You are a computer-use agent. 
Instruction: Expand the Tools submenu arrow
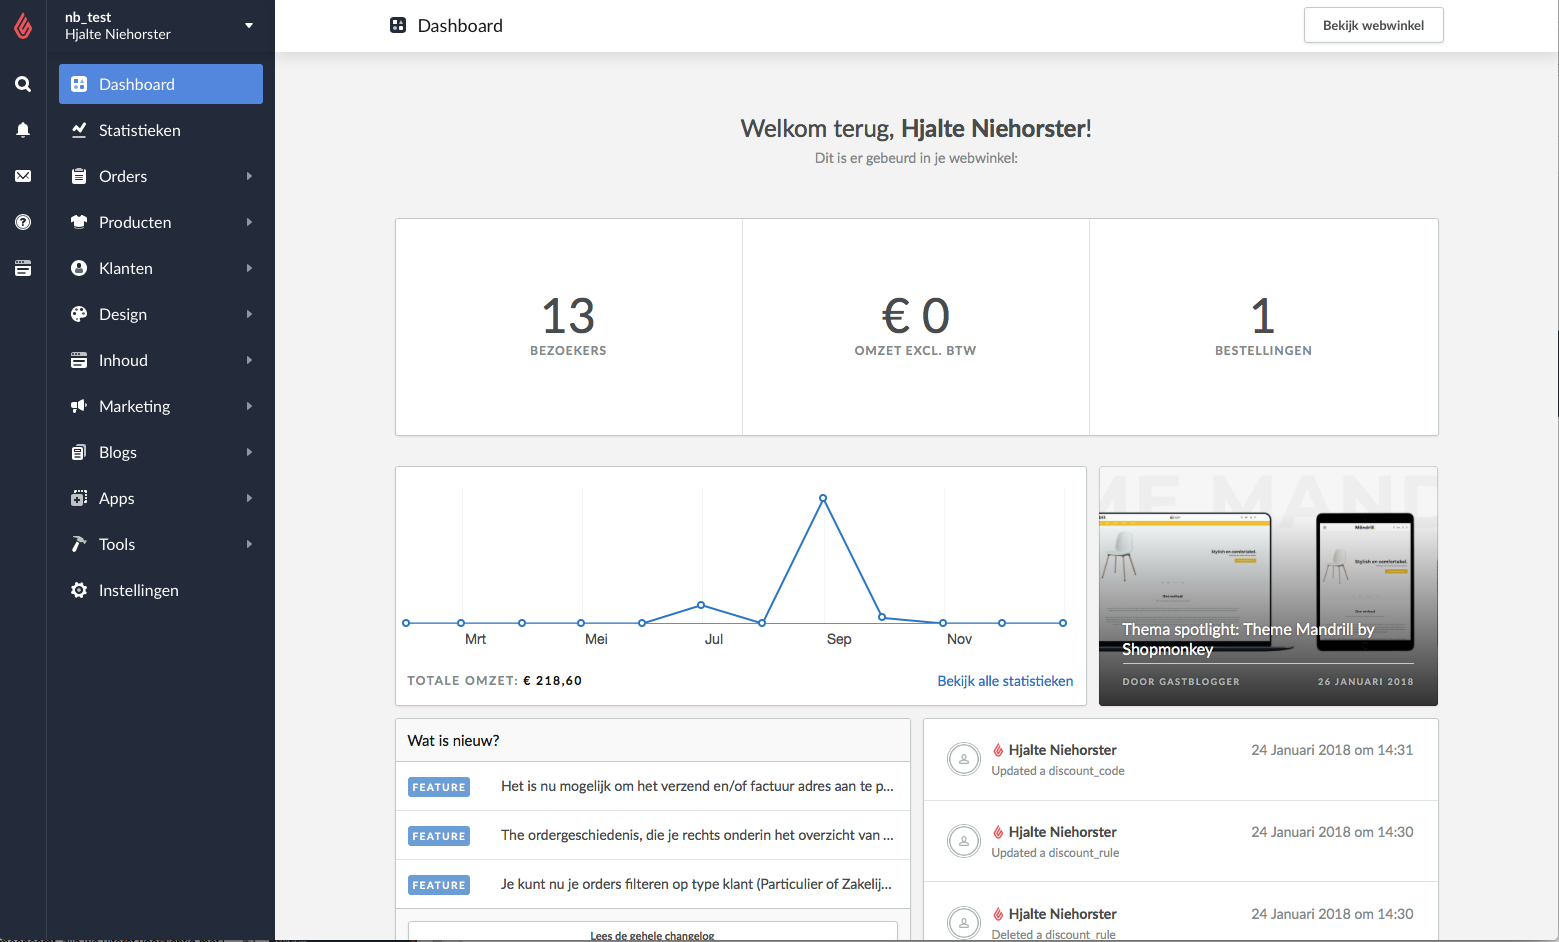coord(249,544)
